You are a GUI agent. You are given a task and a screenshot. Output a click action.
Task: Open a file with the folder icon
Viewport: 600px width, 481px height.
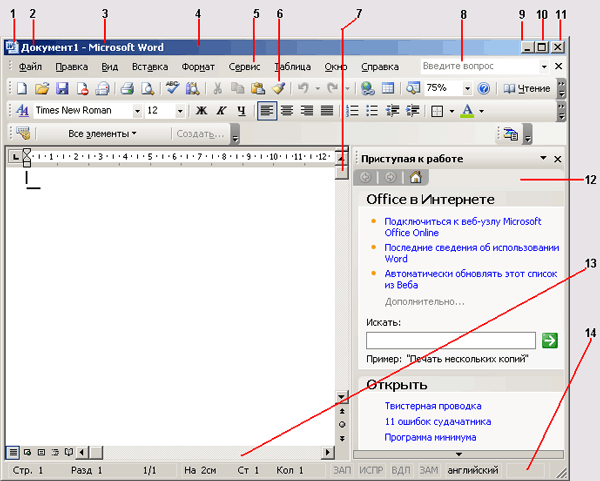(x=42, y=89)
